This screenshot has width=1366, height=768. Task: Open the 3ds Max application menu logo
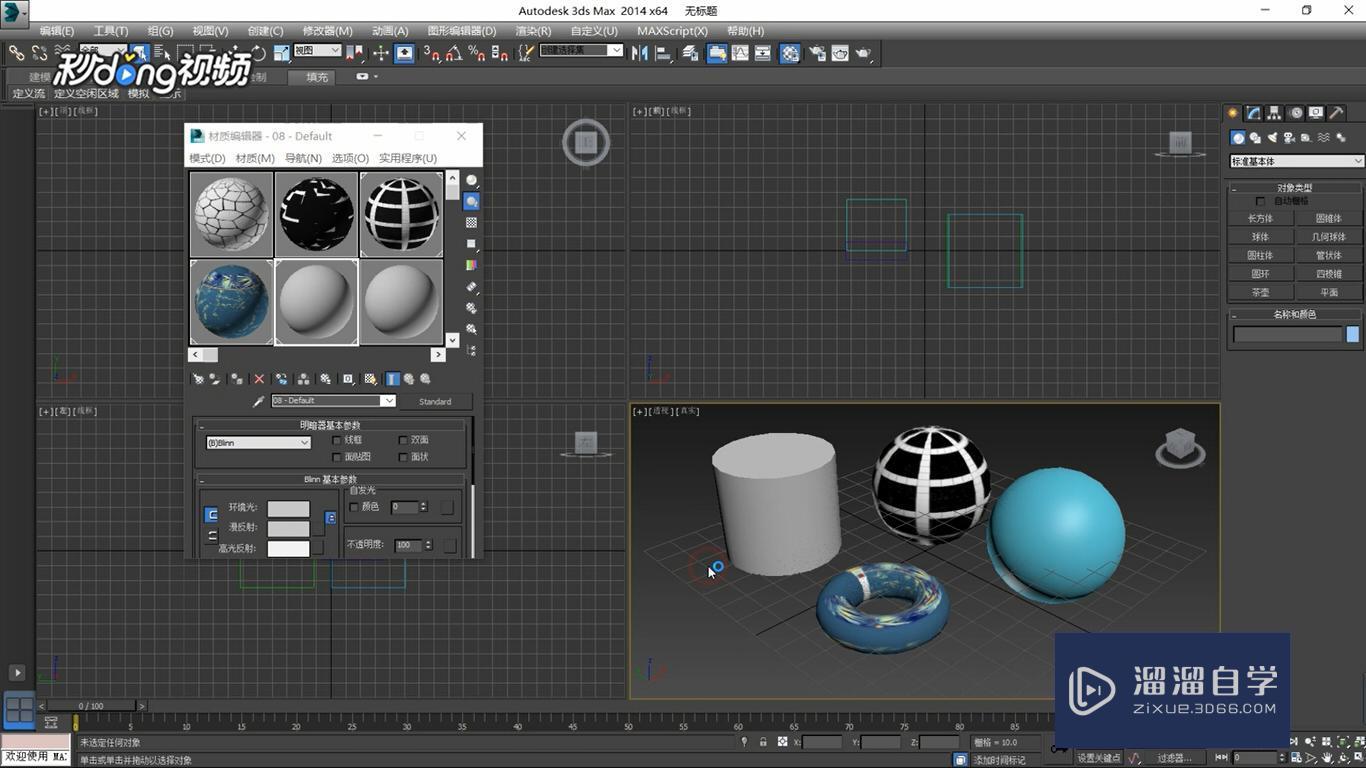pos(13,13)
